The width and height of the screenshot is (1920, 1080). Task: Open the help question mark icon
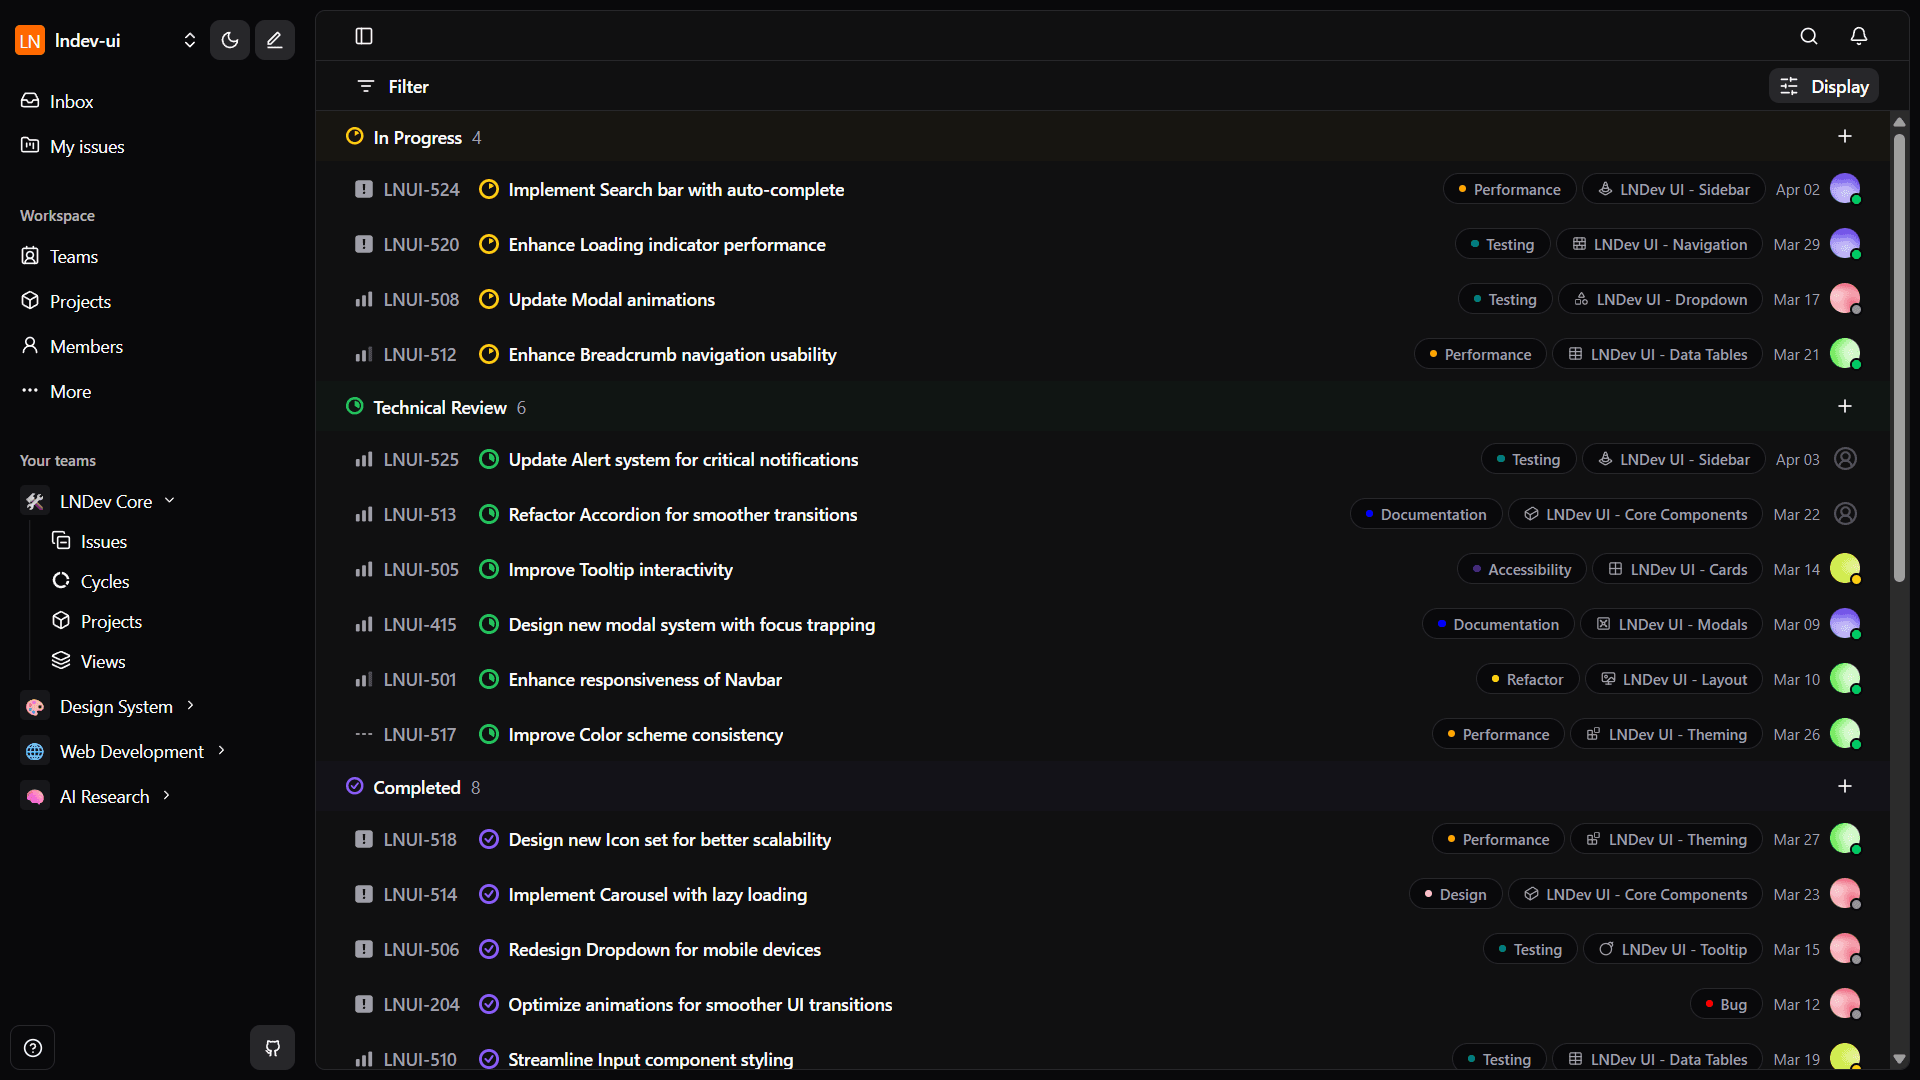(x=33, y=1048)
